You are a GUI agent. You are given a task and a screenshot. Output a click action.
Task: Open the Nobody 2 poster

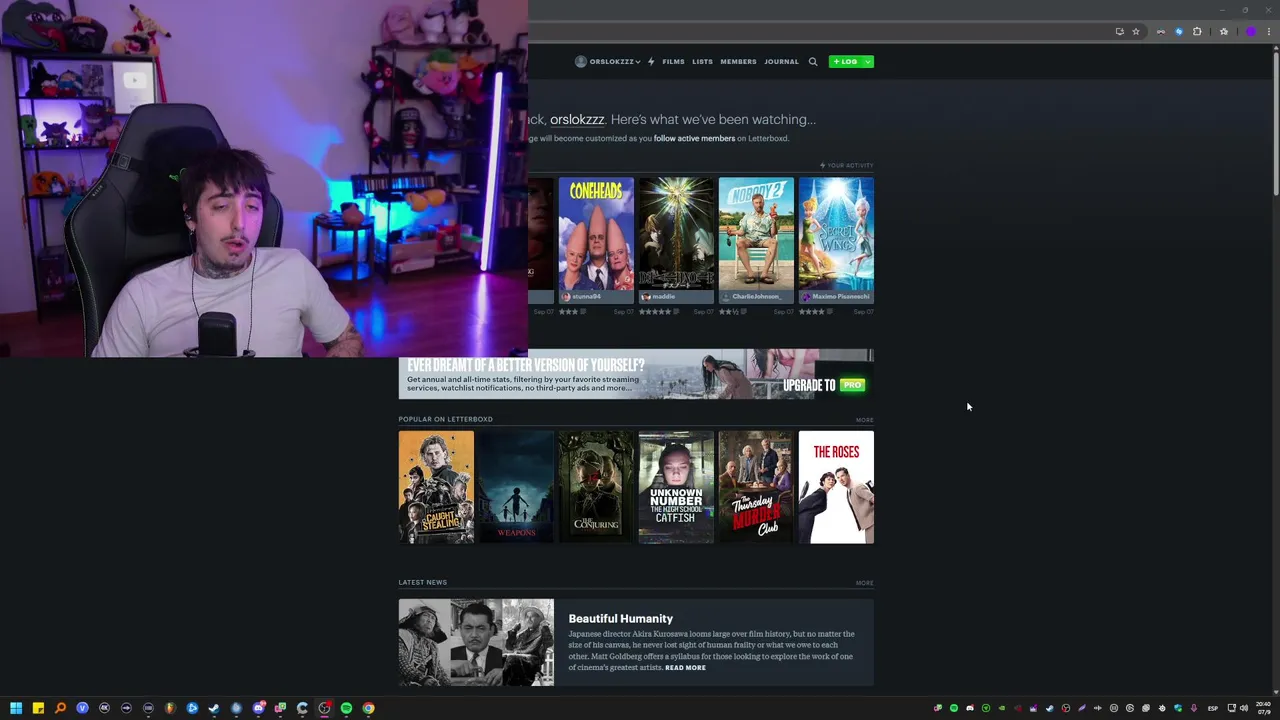point(756,233)
